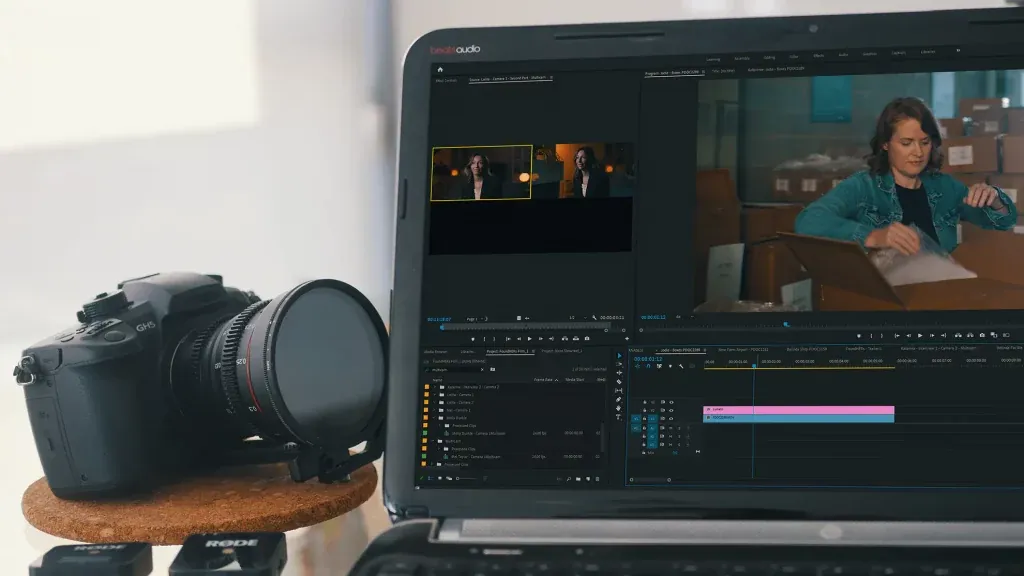The image size is (1024, 576).
Task: Select the Slip tool
Action: click(x=618, y=391)
